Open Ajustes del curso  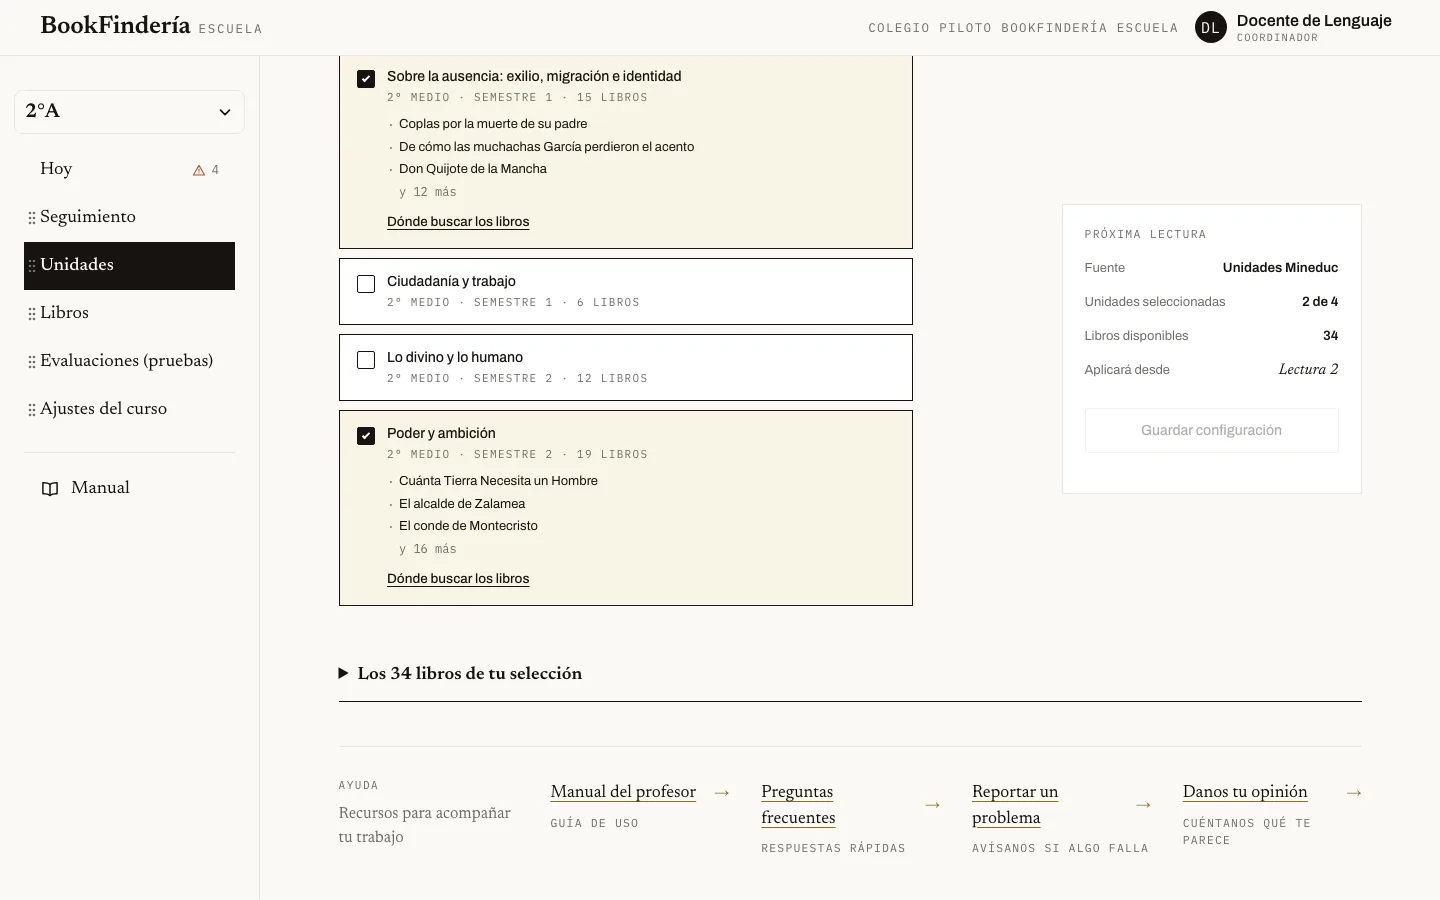tap(129, 409)
